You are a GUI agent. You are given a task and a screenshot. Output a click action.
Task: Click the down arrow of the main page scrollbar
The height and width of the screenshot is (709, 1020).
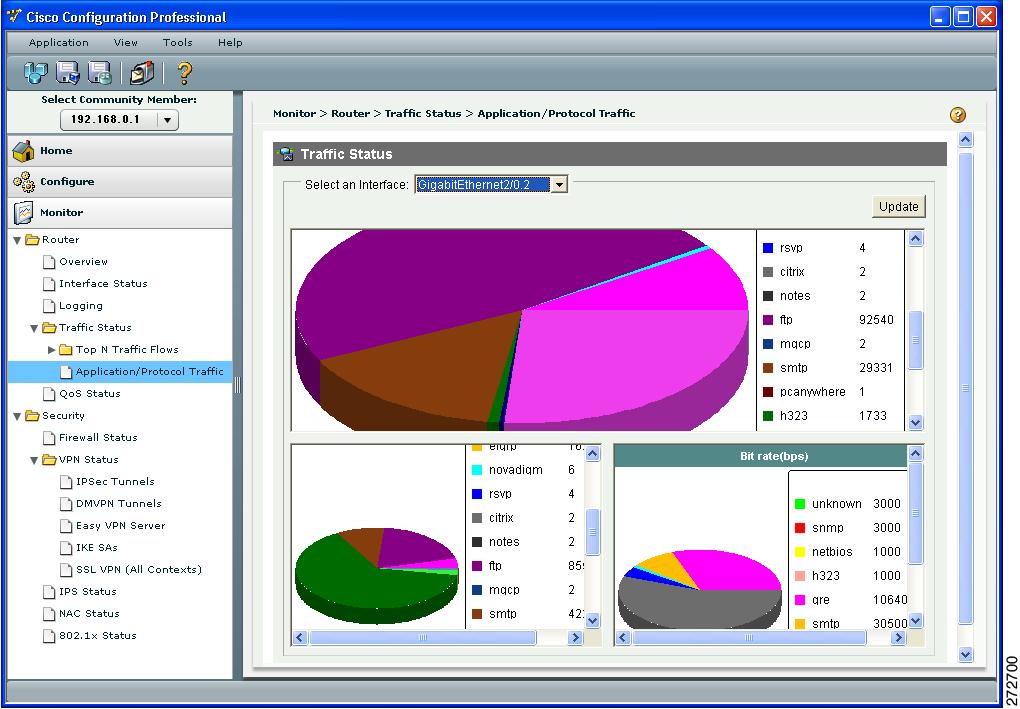[965, 654]
